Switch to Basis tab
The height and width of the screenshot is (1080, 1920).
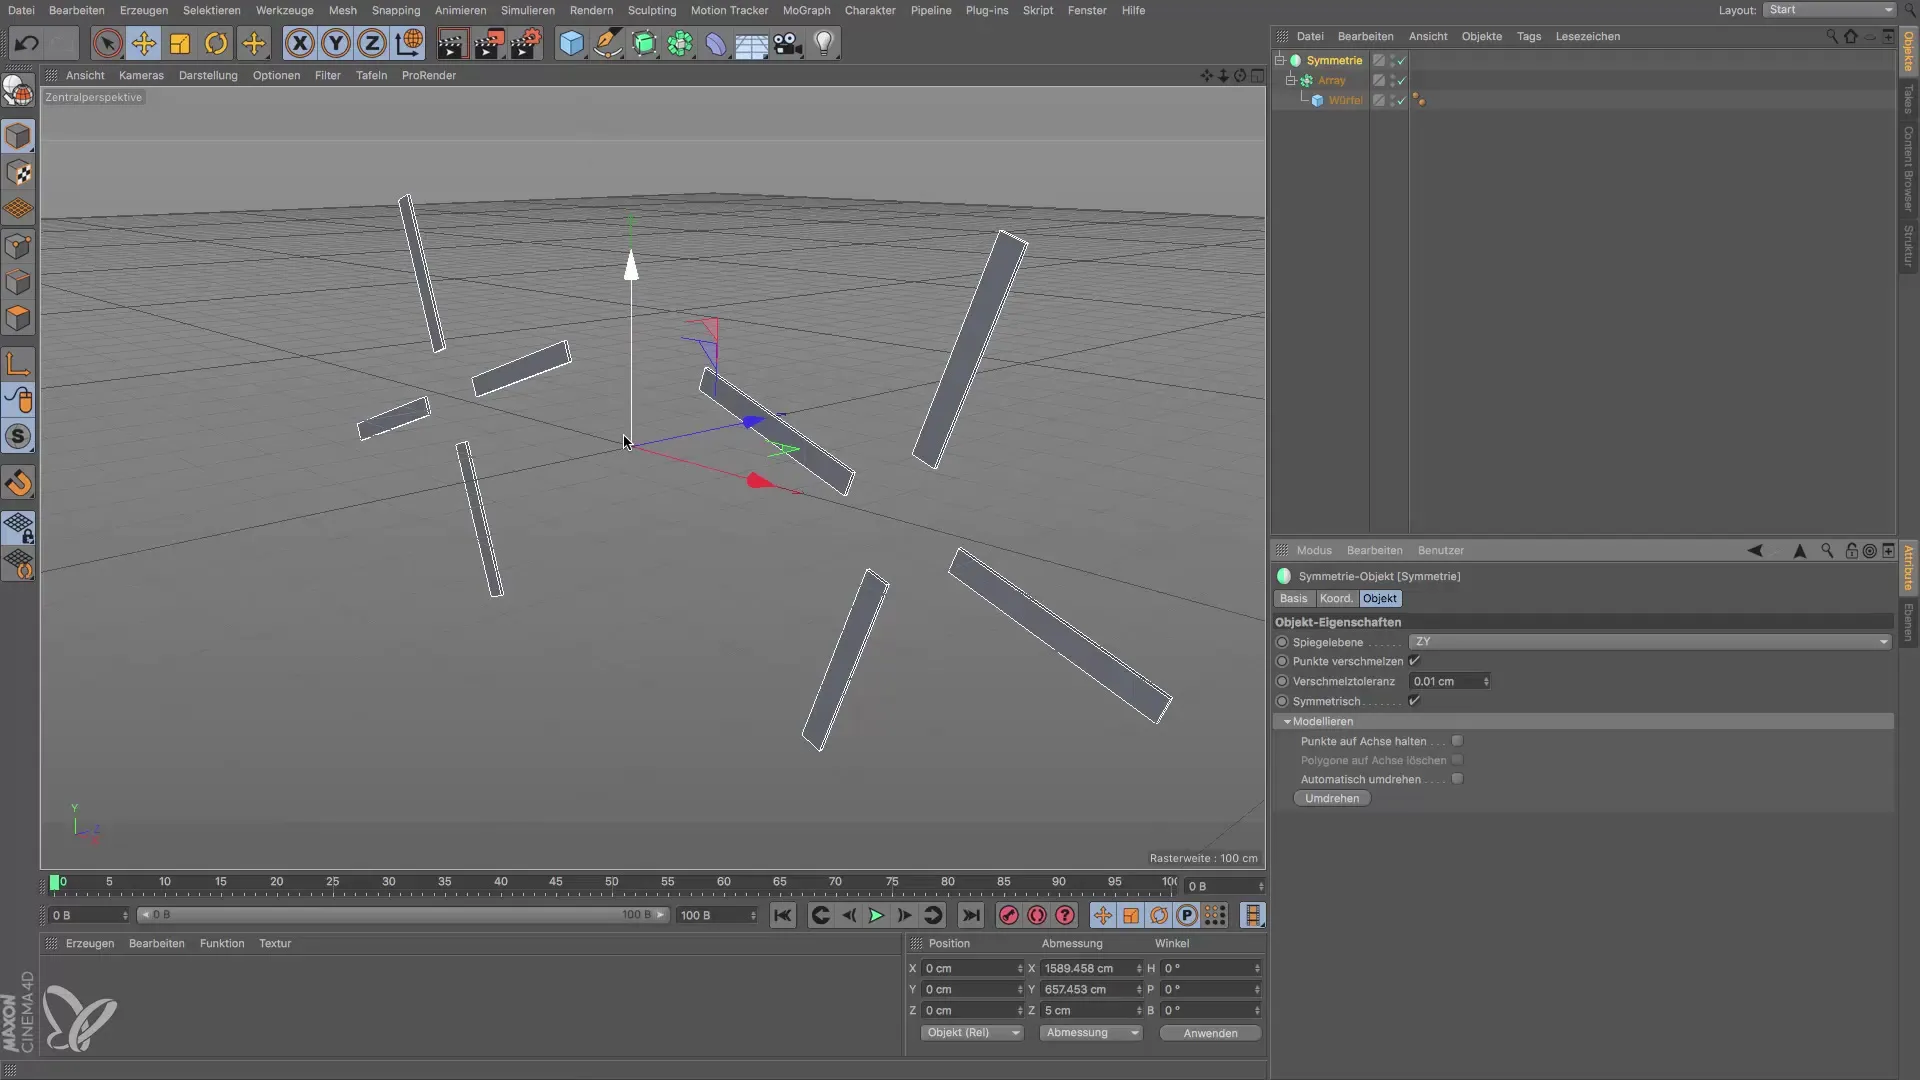(x=1293, y=598)
